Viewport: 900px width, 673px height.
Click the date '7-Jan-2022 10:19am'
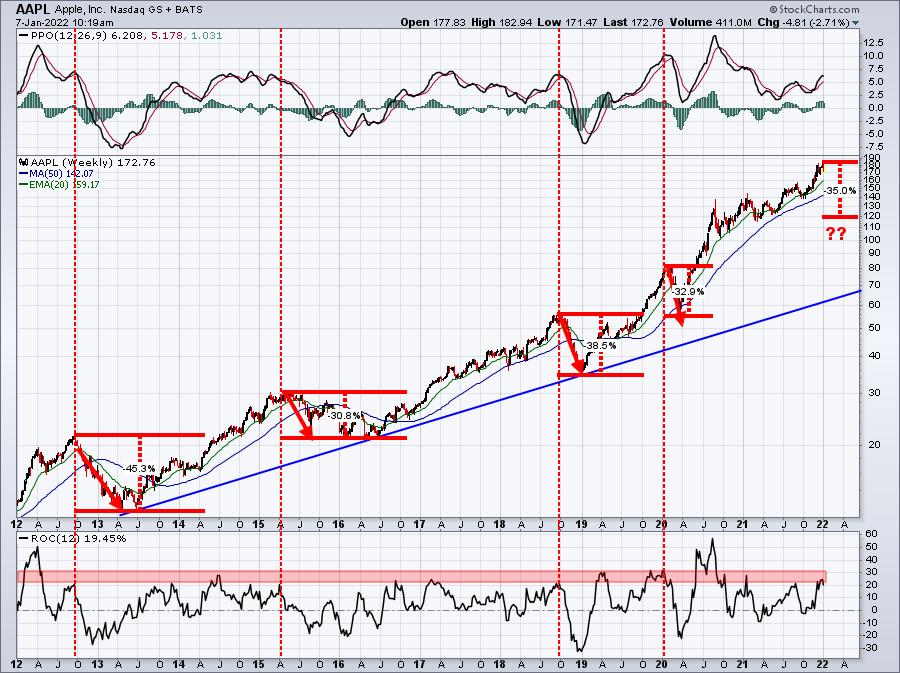tap(64, 23)
